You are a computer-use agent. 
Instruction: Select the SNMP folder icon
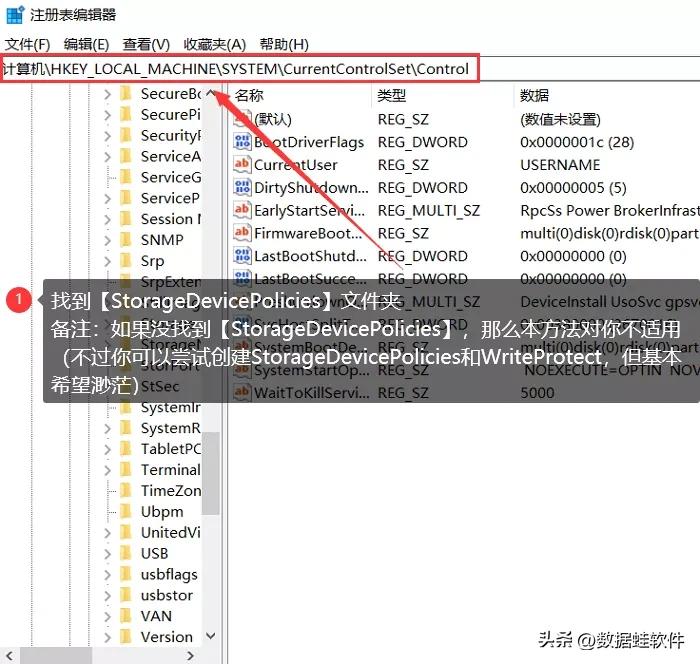pos(126,240)
